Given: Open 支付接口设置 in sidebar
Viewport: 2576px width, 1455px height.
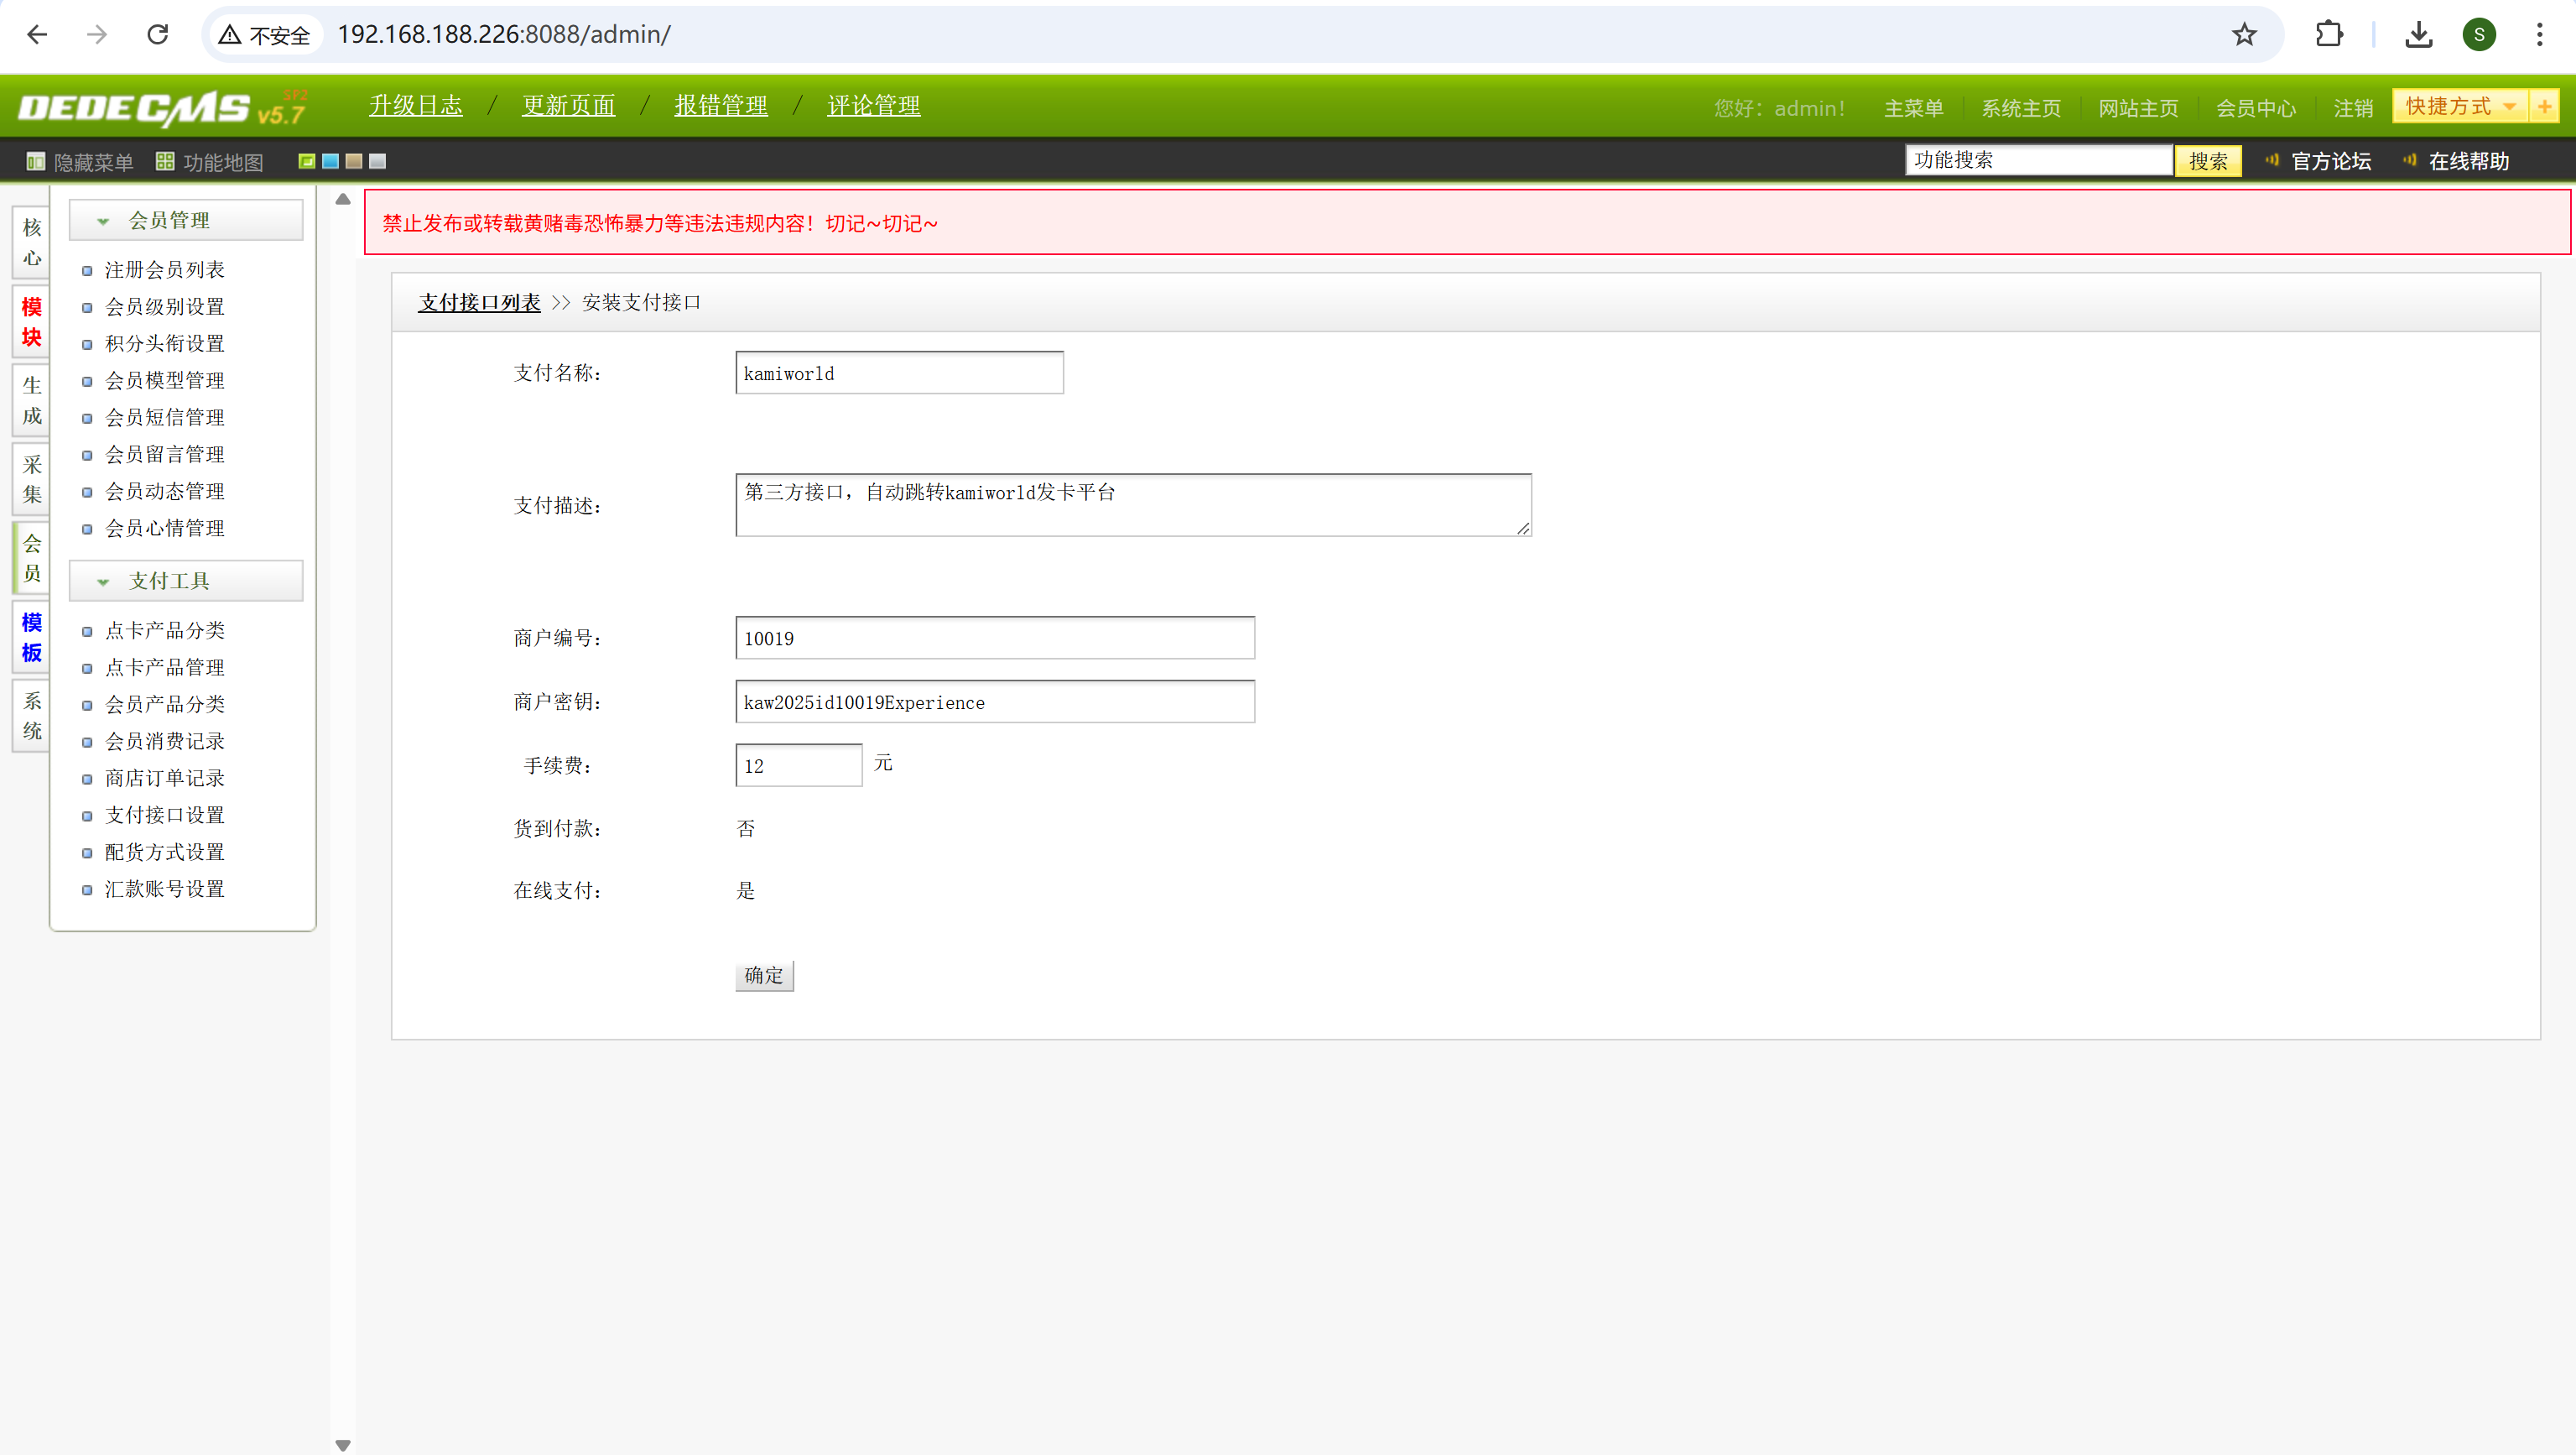Looking at the screenshot, I should point(165,815).
